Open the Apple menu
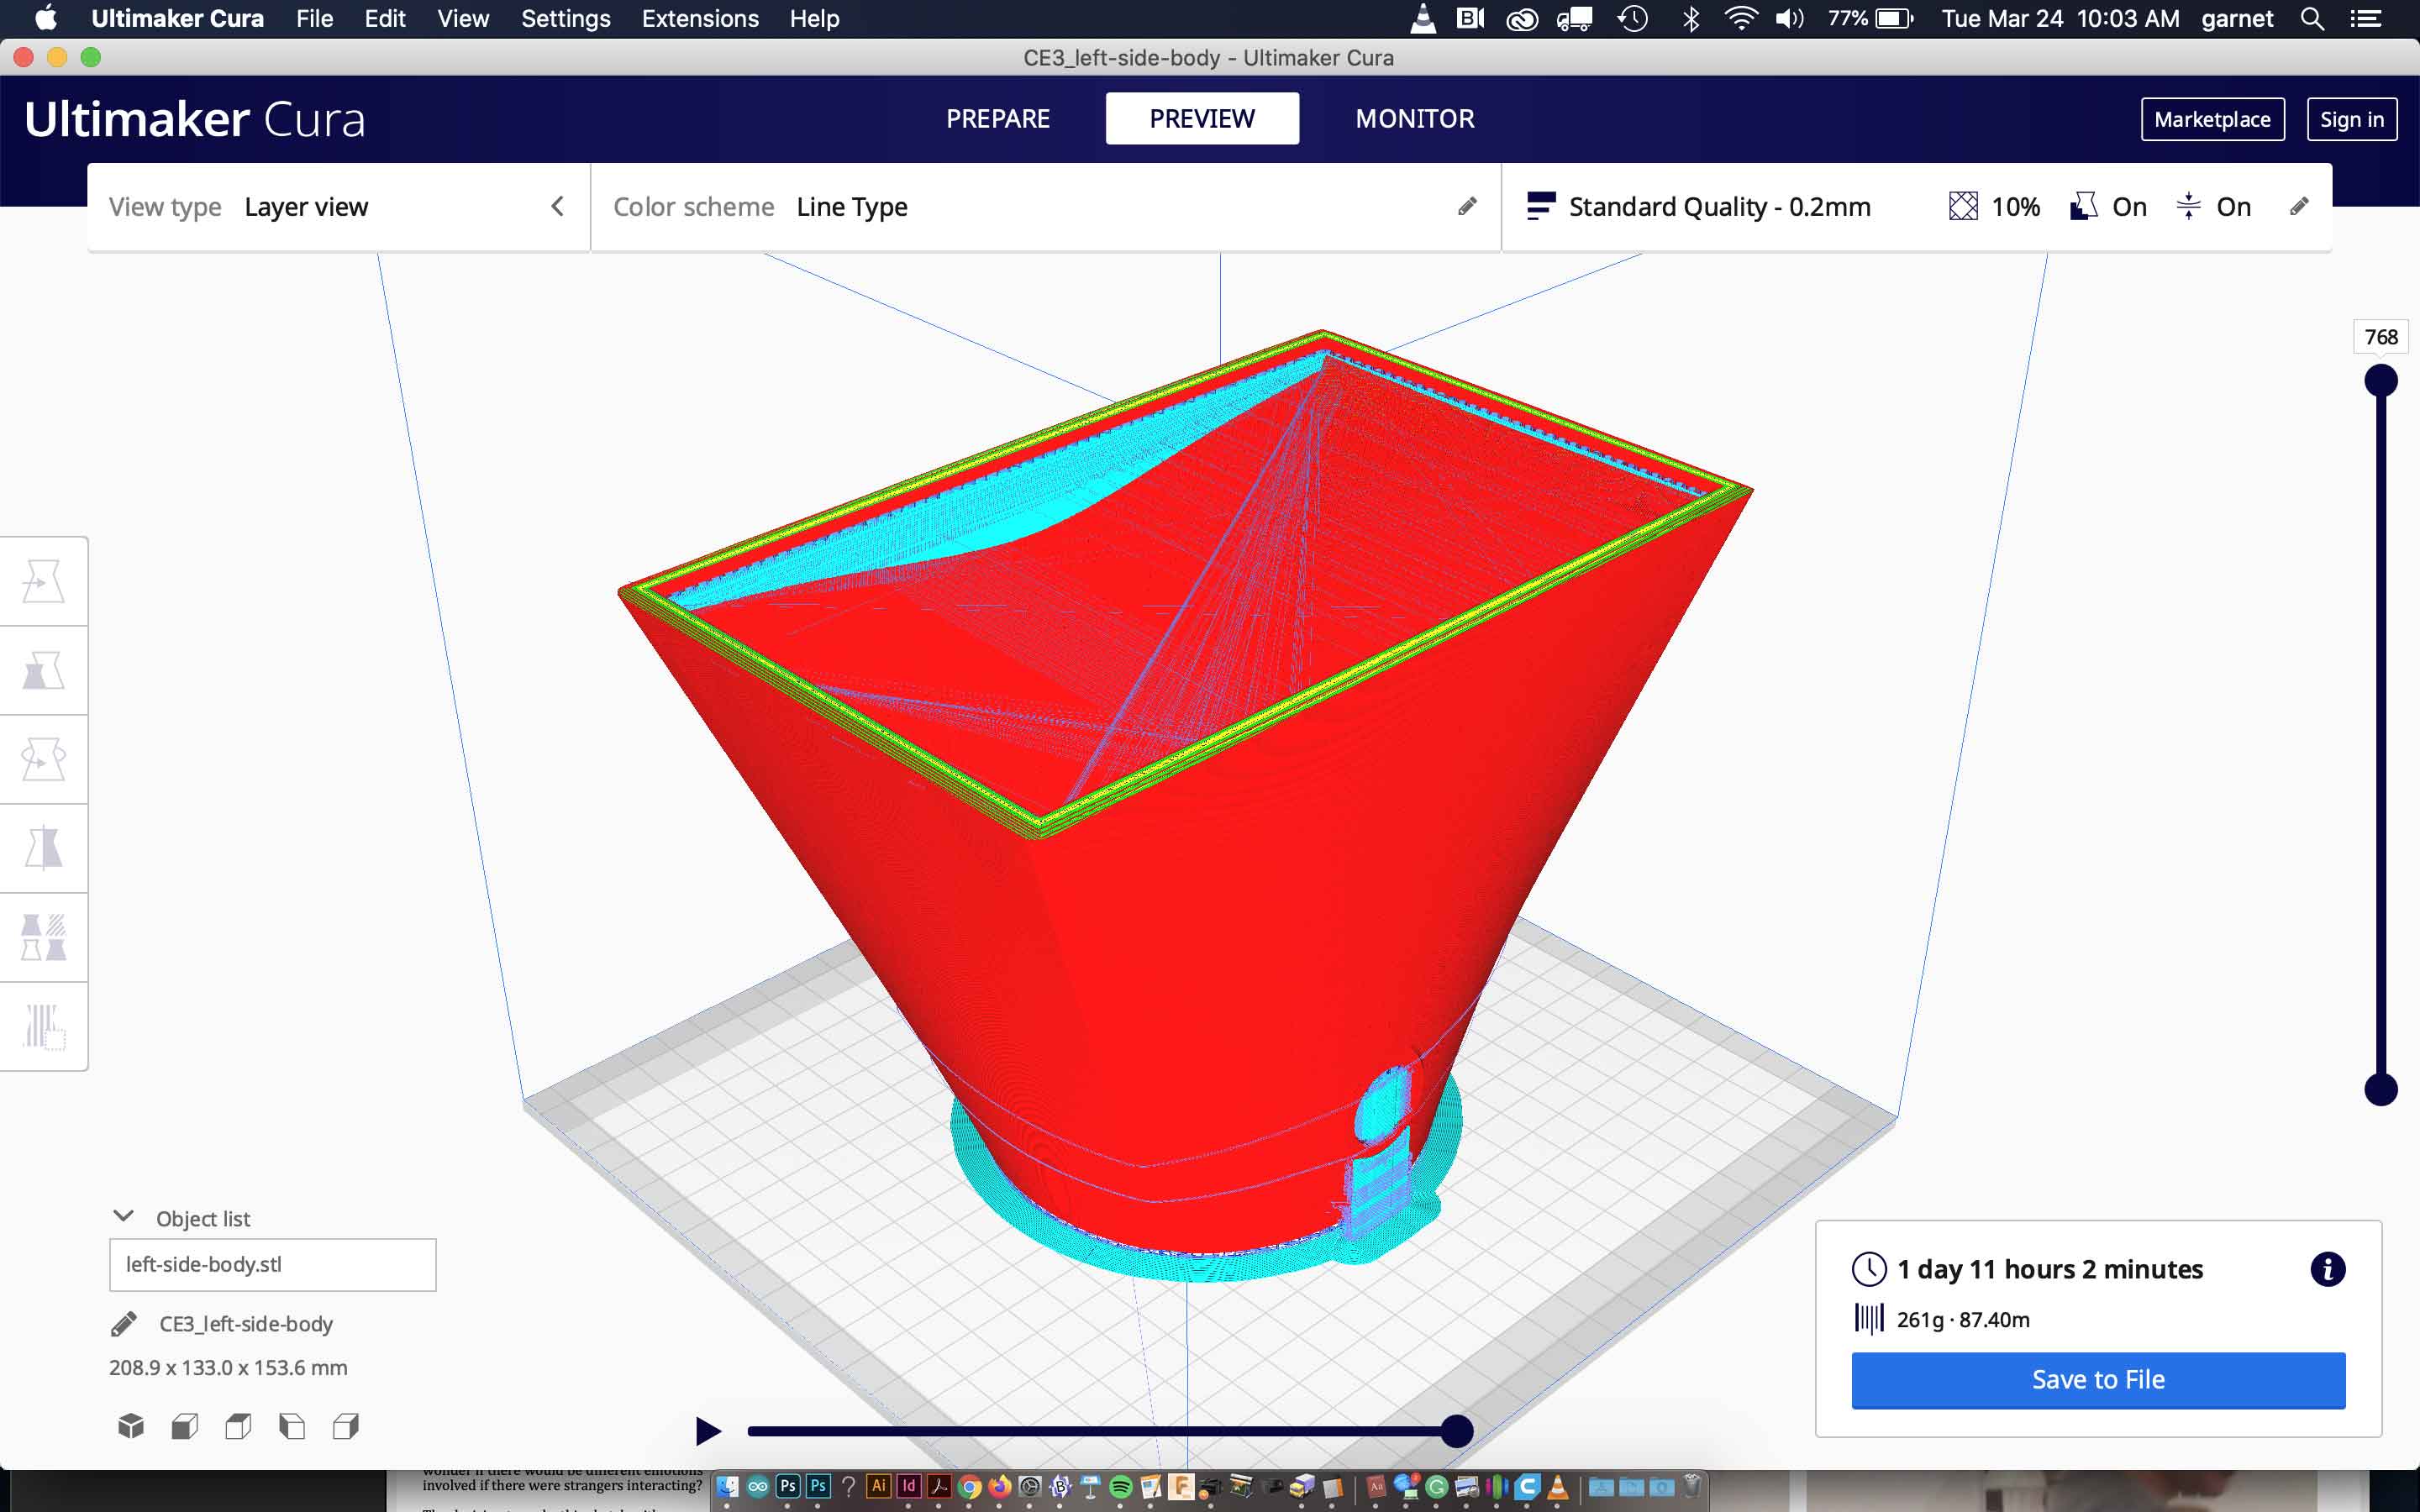 pos(45,18)
